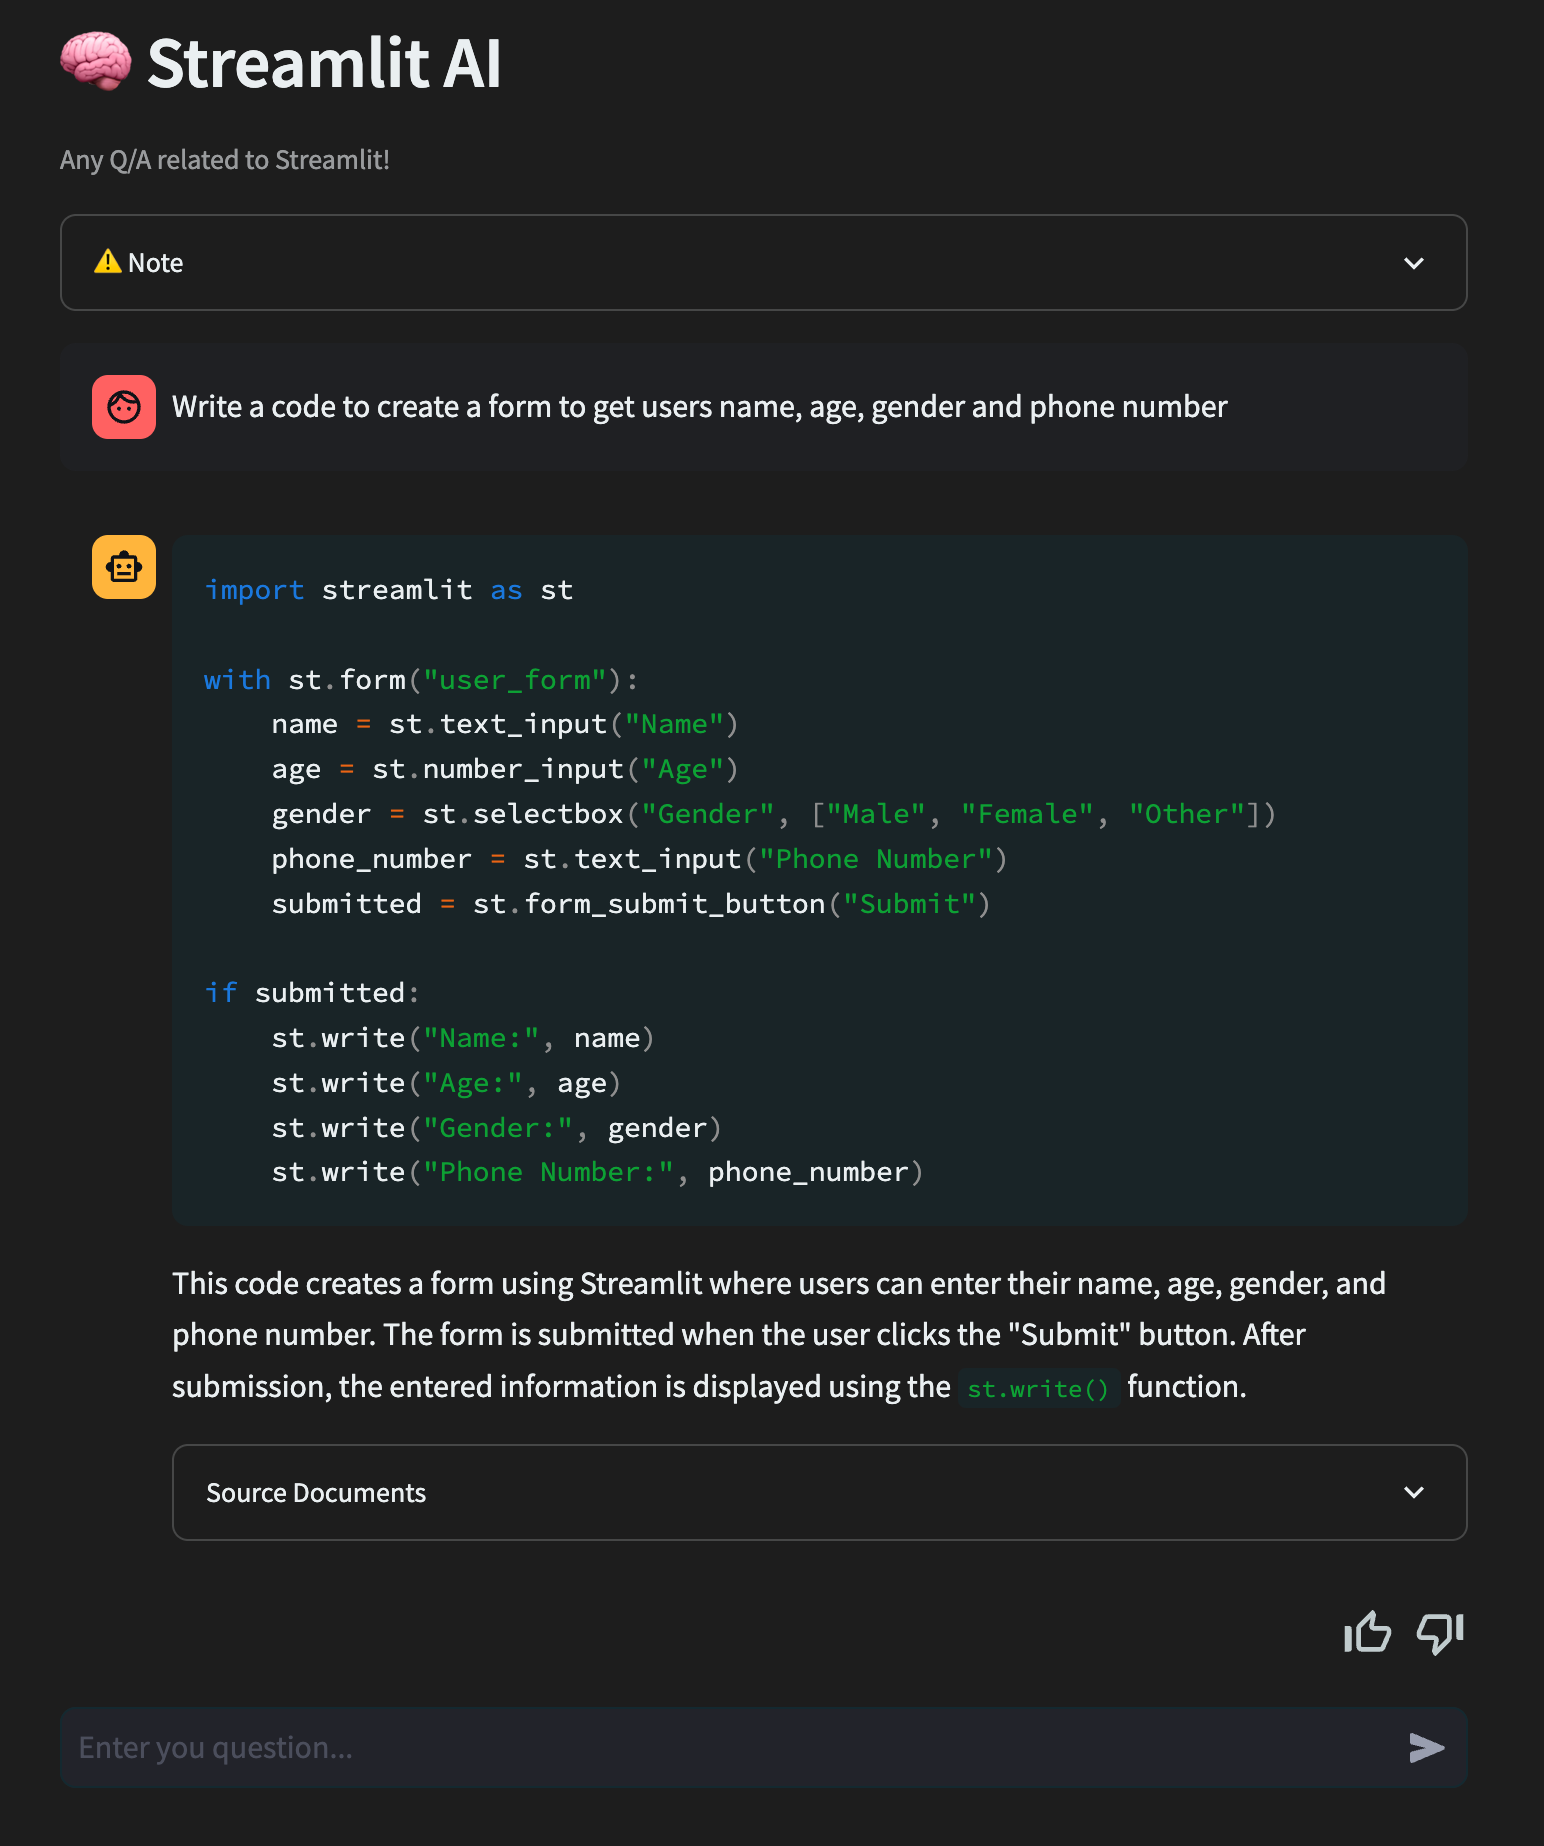Click the 'This code creates a form' explanation
The height and width of the screenshot is (1846, 1544).
point(779,1335)
